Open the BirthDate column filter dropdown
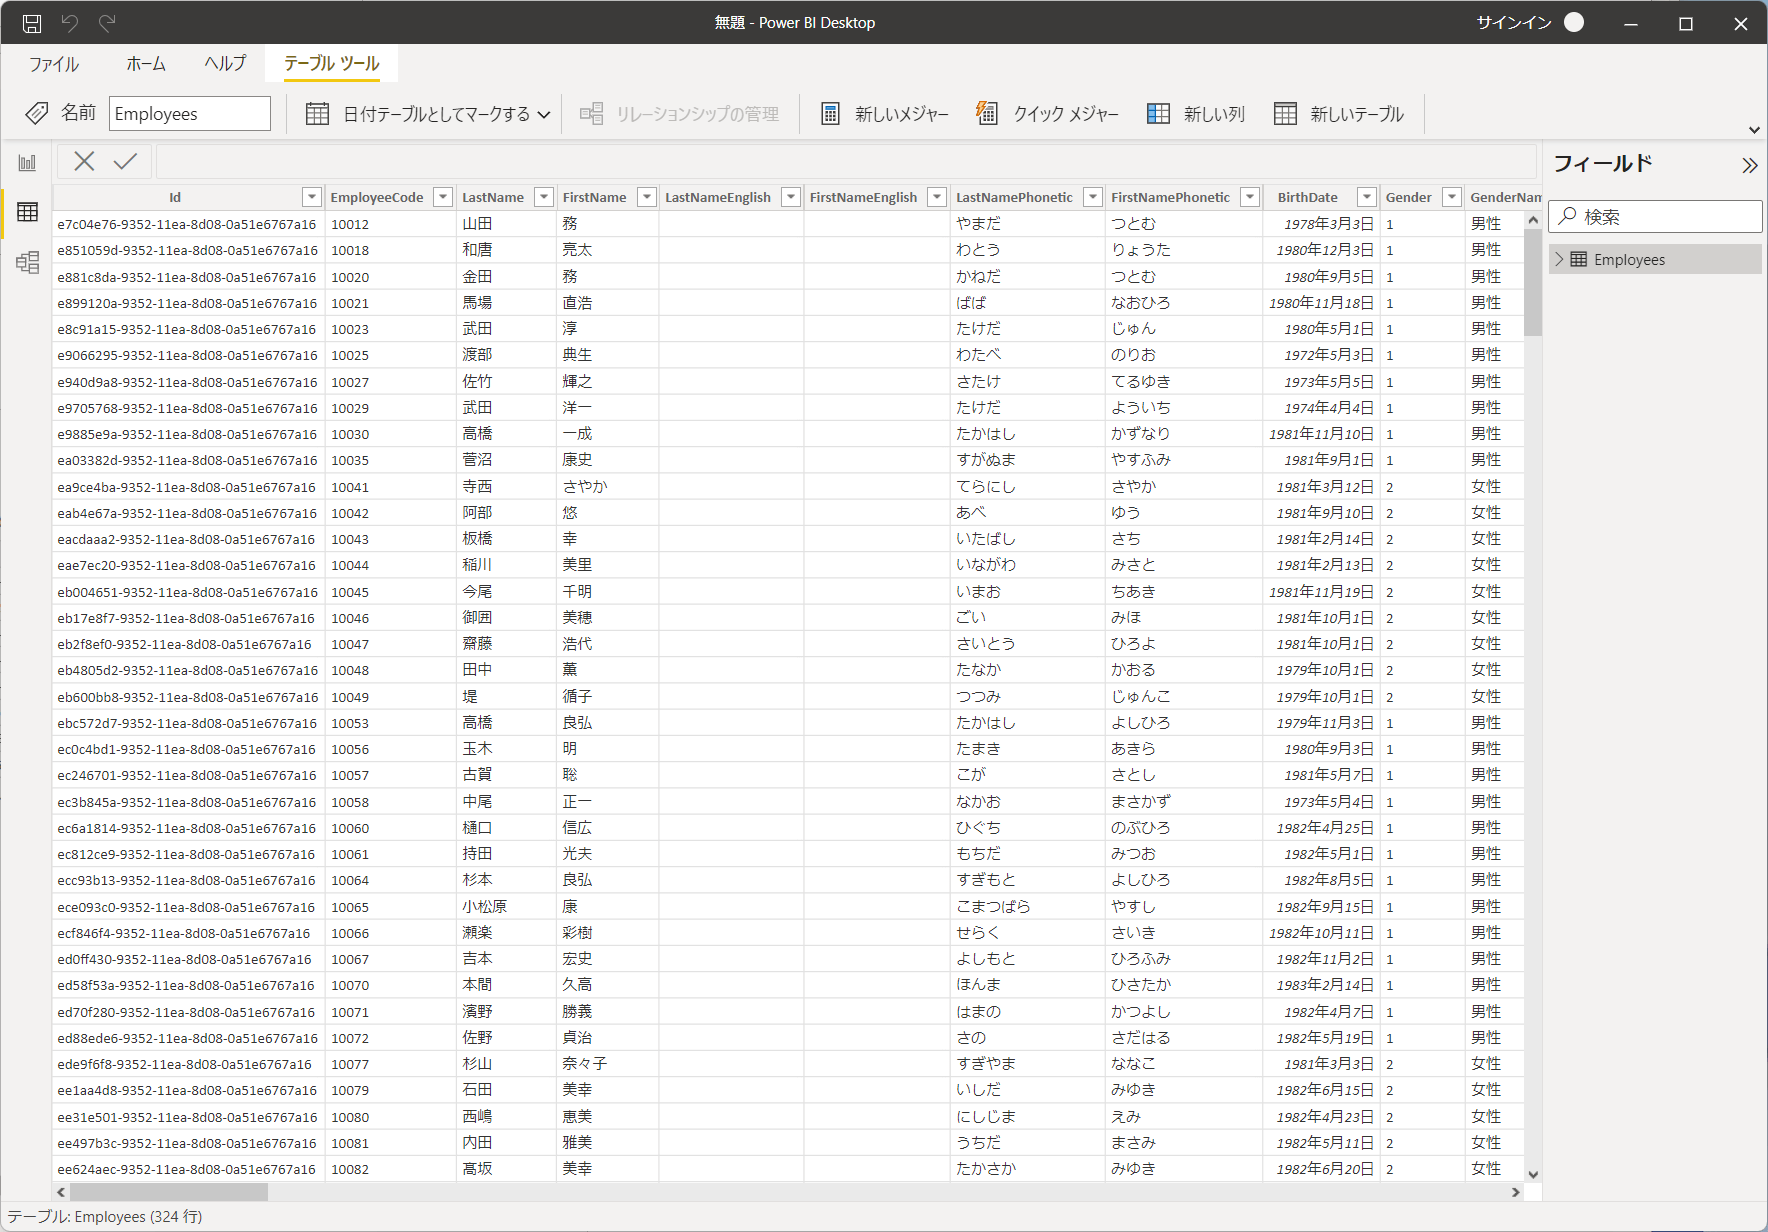This screenshot has width=1768, height=1232. [1366, 197]
